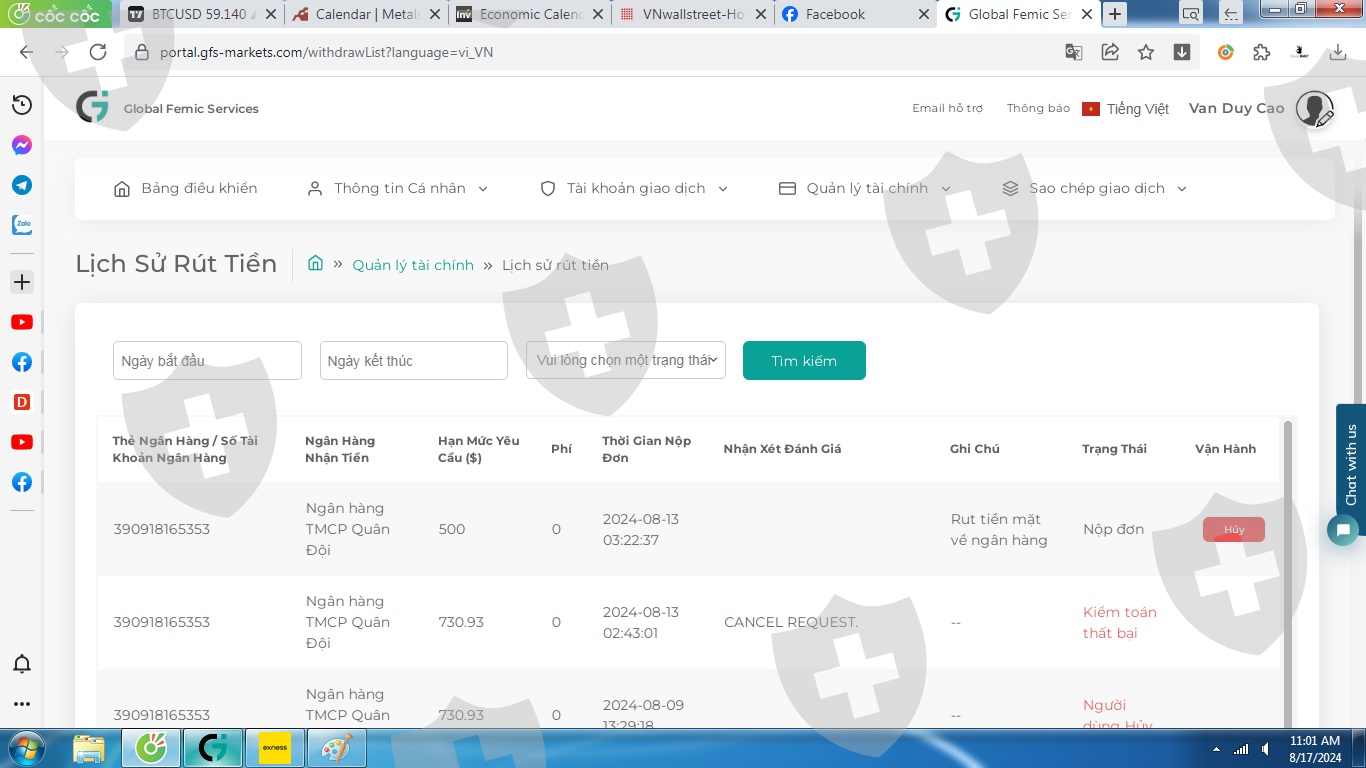The height and width of the screenshot is (768, 1366).
Task: Open the Exness app in the taskbar
Action: click(x=274, y=748)
